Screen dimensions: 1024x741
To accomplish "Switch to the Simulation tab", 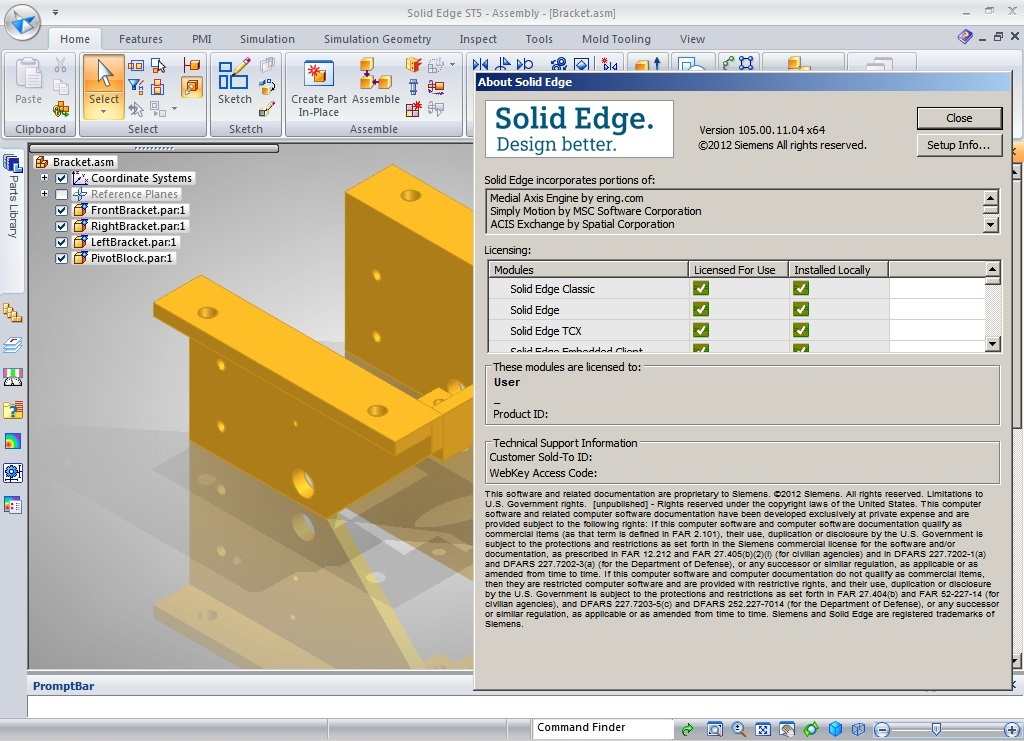I will pos(267,39).
